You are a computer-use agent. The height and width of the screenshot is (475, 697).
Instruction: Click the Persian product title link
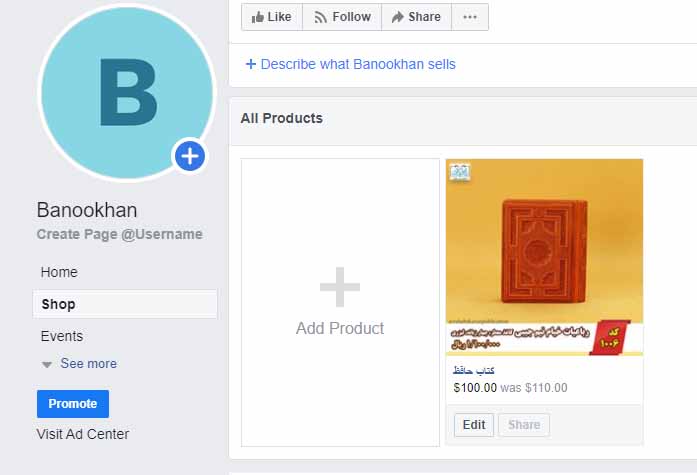click(473, 370)
